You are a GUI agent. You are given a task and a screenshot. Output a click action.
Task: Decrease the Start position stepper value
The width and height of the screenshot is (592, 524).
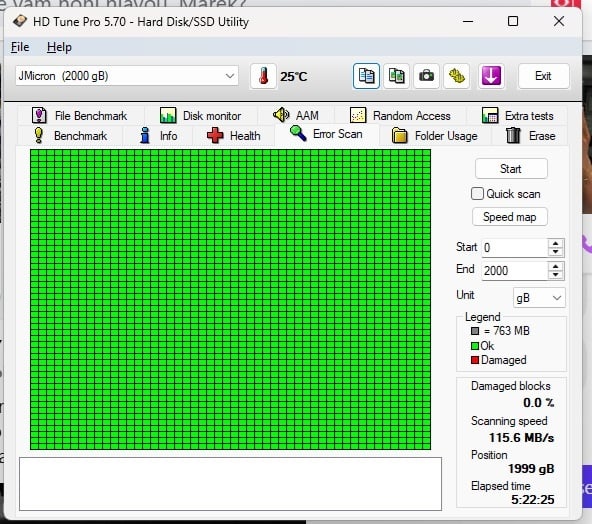coord(555,252)
